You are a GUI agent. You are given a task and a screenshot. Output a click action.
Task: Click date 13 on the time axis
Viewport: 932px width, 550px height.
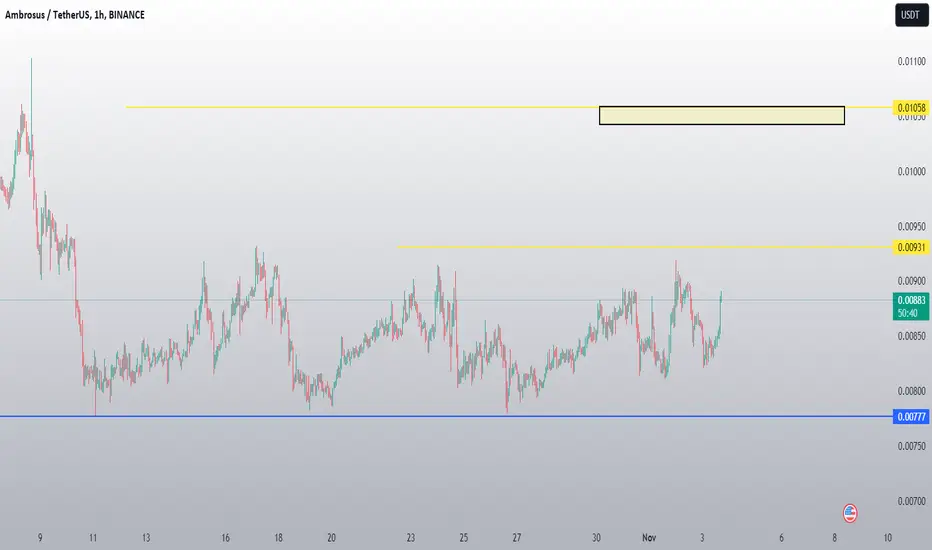point(146,538)
